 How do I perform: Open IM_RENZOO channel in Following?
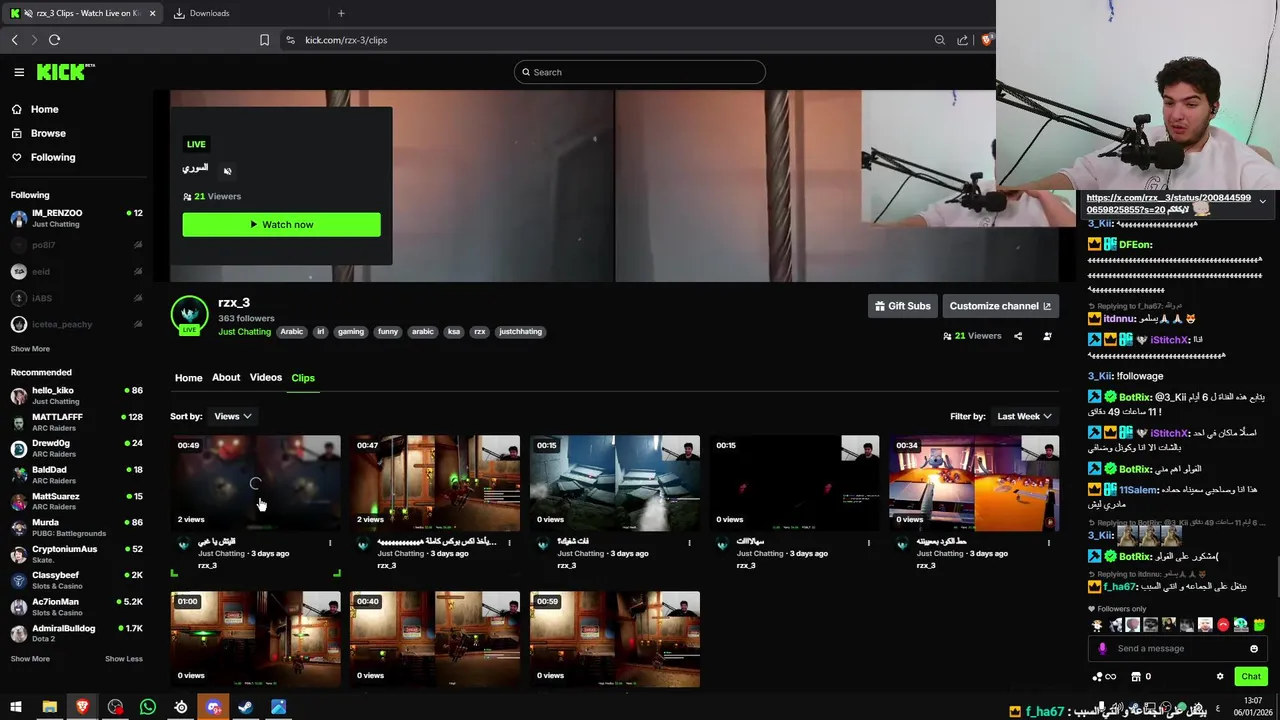coord(77,217)
